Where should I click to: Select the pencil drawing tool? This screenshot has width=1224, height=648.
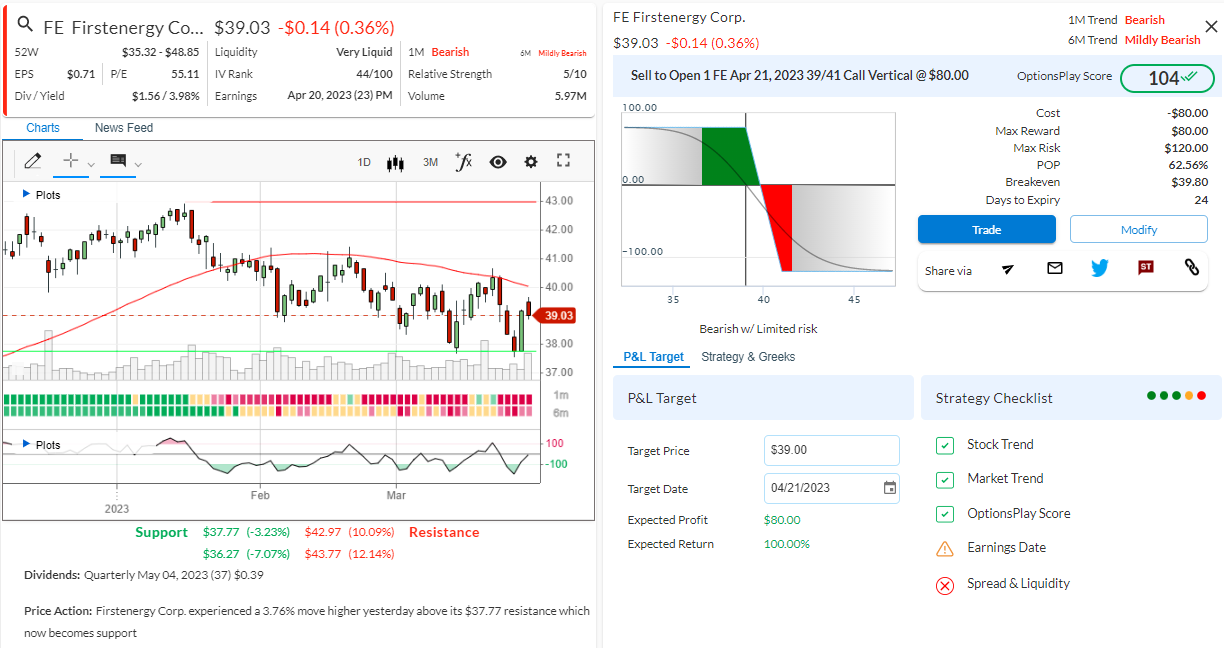click(x=32, y=161)
